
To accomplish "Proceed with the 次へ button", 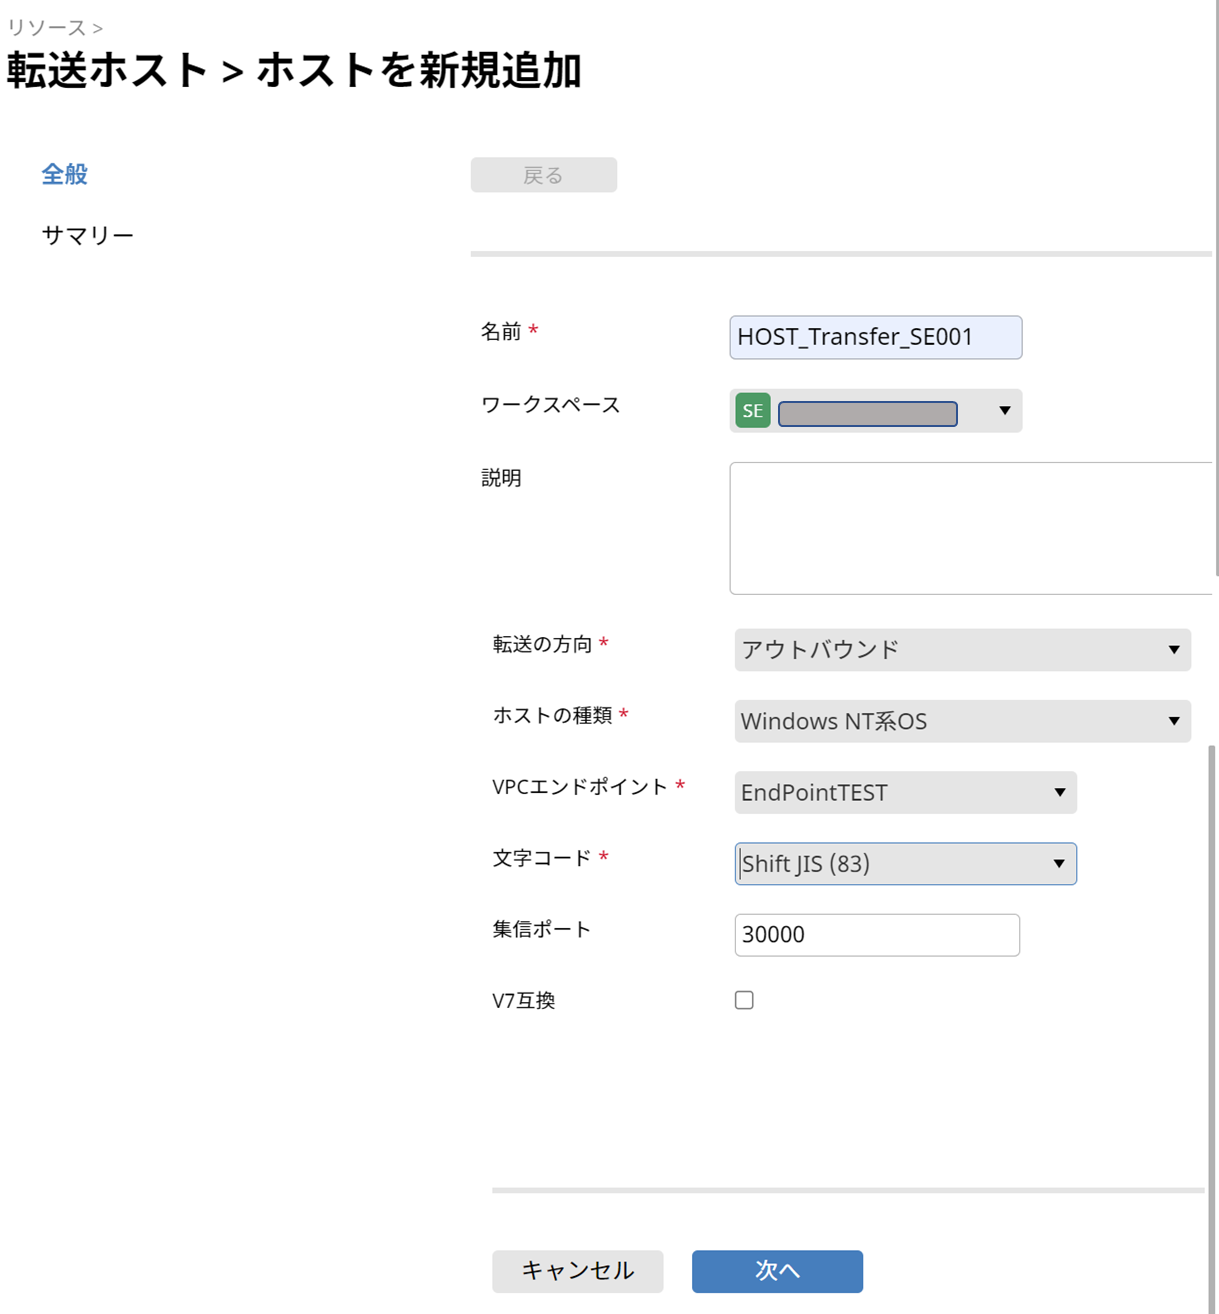I will (x=777, y=1271).
